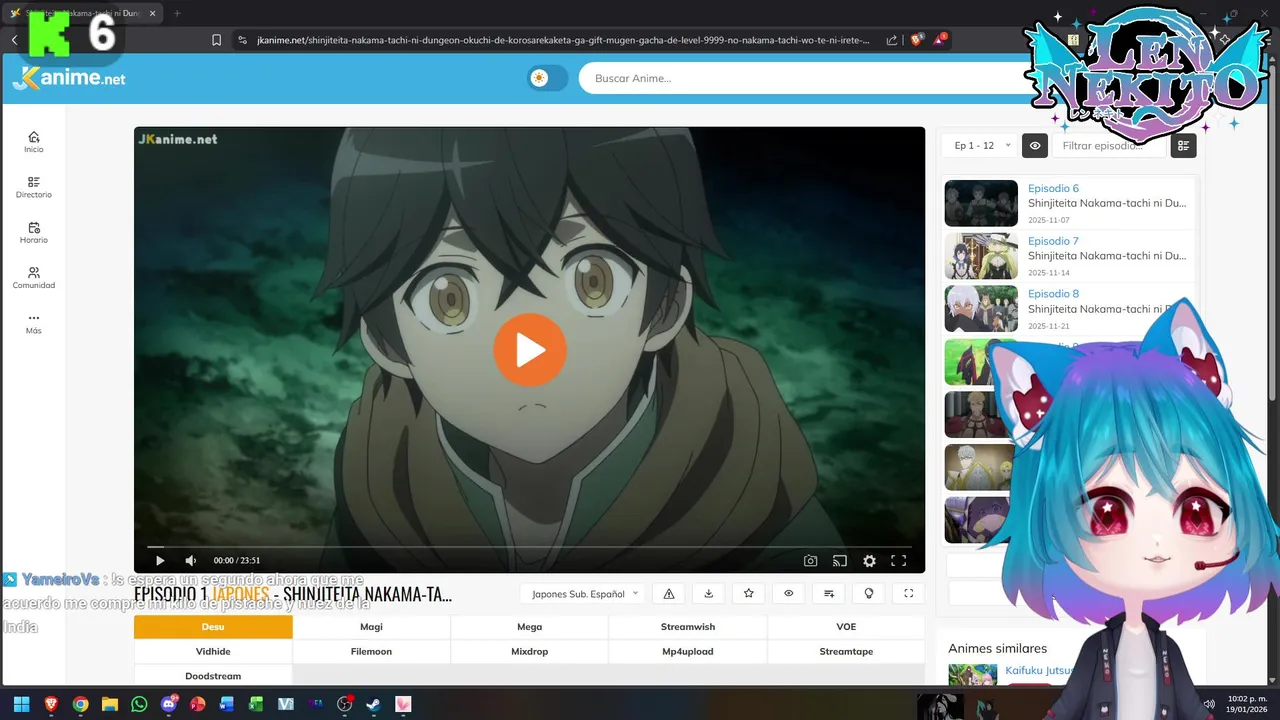The width and height of the screenshot is (1280, 720).
Task: Mark episode as watched with the eye button
Action: (789, 594)
